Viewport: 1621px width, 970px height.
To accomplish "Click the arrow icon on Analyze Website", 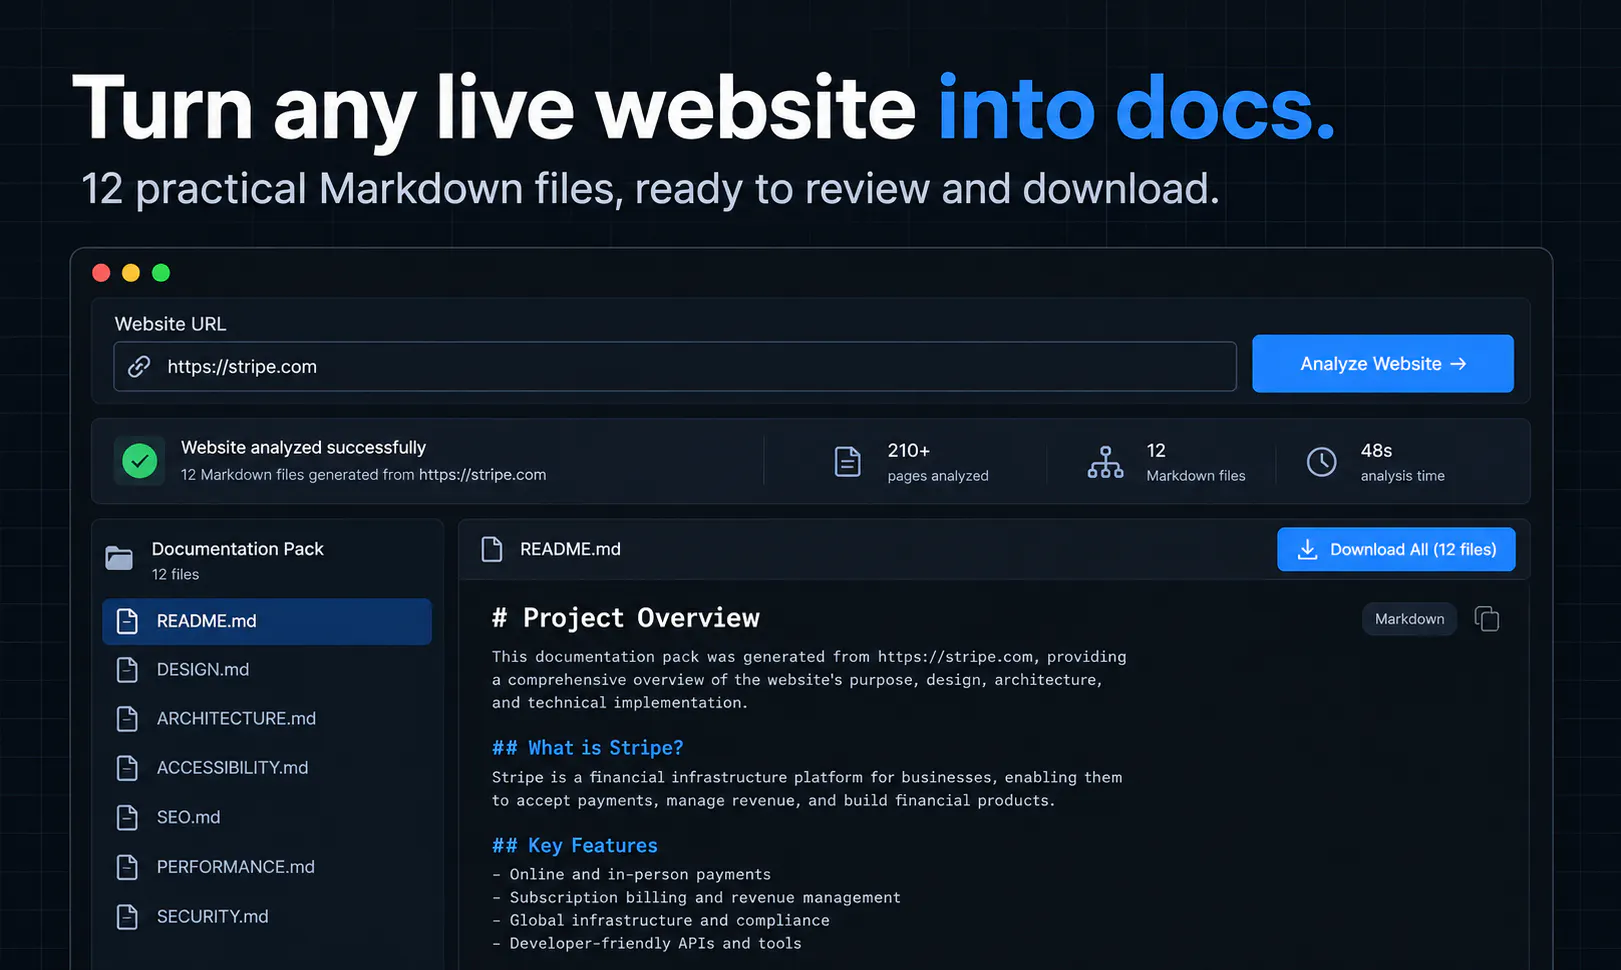I will click(x=1458, y=364).
